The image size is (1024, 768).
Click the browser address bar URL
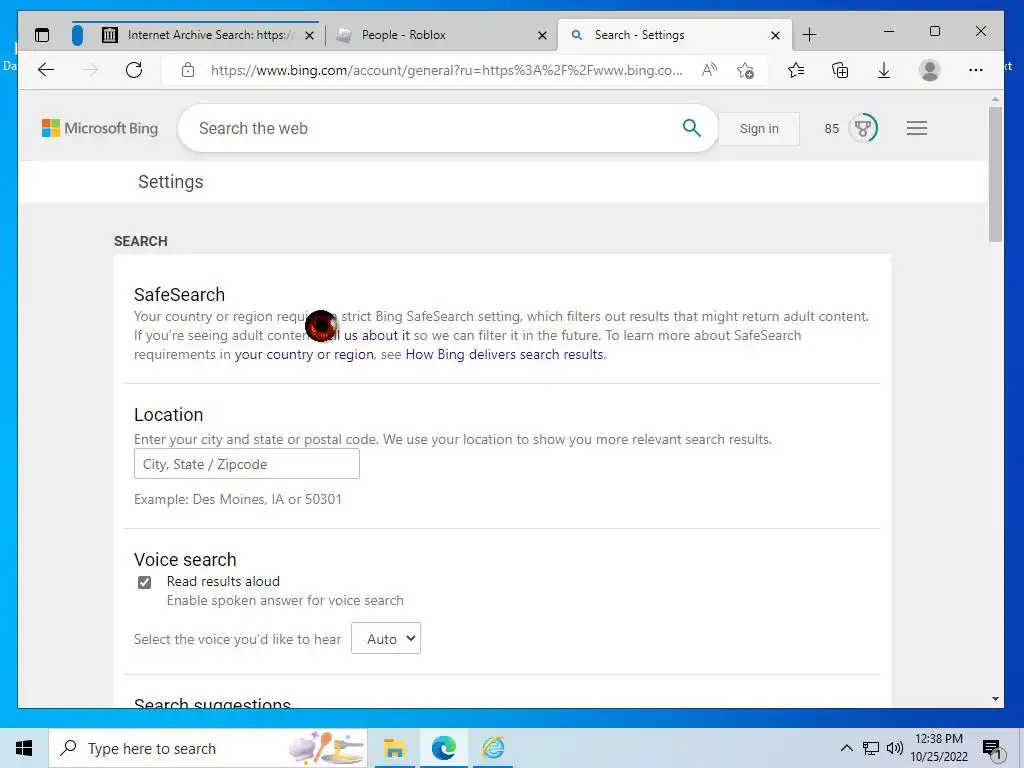coord(446,70)
